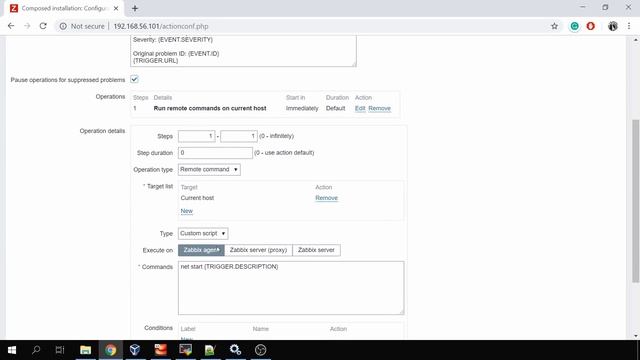The height and width of the screenshot is (360, 640).
Task: Open the green Grammarly extension icon
Action: pyautogui.click(x=574, y=26)
